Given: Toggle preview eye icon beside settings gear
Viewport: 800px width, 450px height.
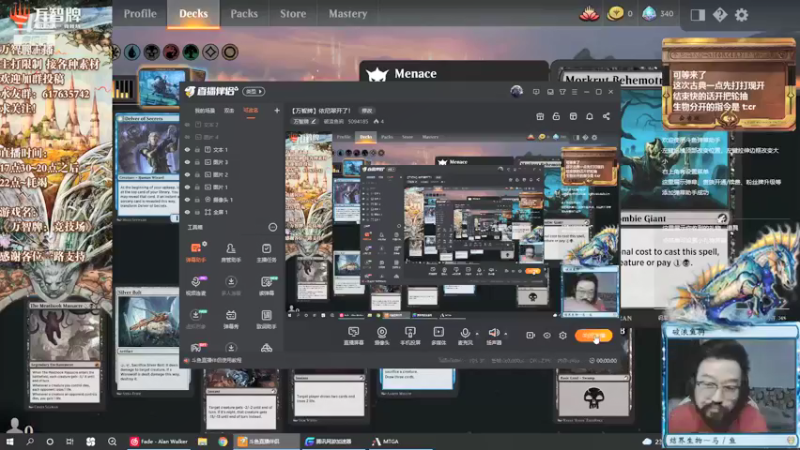Looking at the screenshot, I should point(547,335).
